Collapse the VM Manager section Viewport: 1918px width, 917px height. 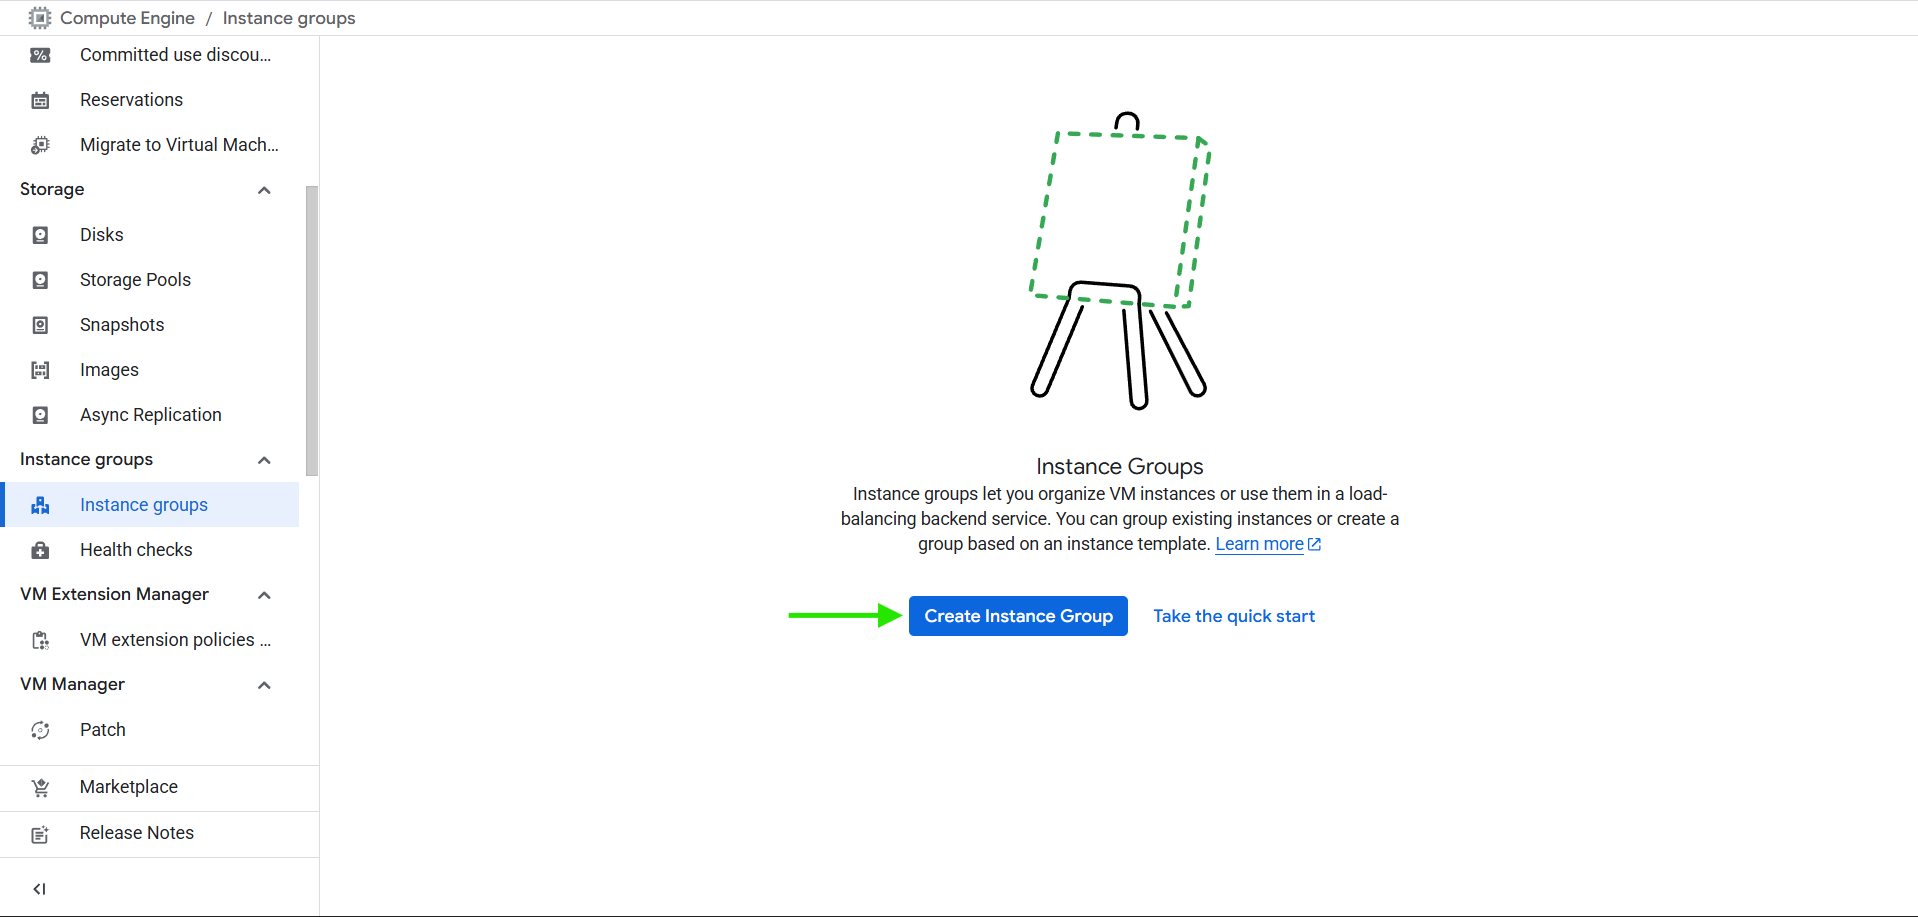264,685
